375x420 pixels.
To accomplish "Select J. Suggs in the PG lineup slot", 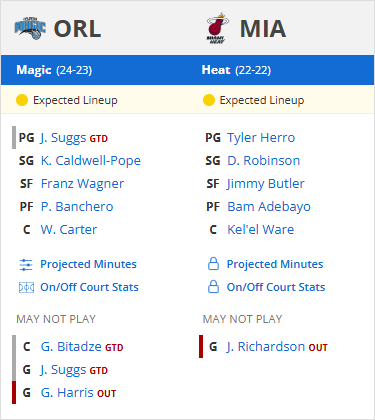I will pyautogui.click(x=63, y=138).
